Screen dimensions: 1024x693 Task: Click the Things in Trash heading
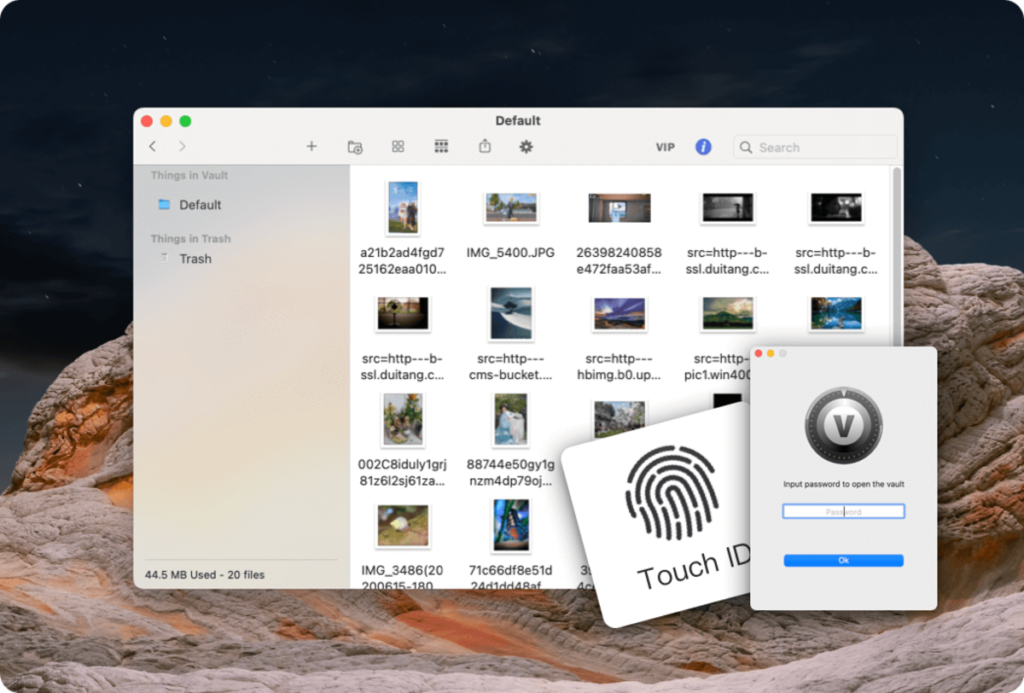pos(191,238)
